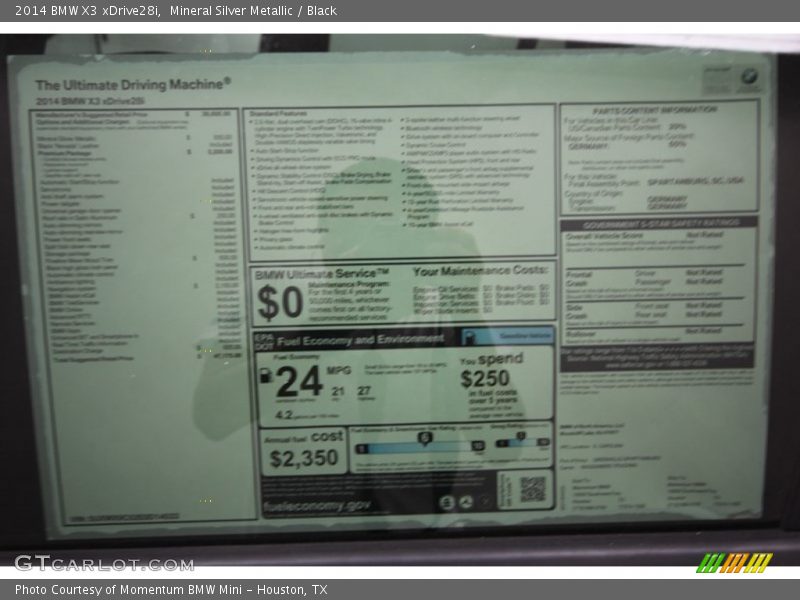Click the BMW roundel logo on sticker
The image size is (800, 600).
[749, 77]
